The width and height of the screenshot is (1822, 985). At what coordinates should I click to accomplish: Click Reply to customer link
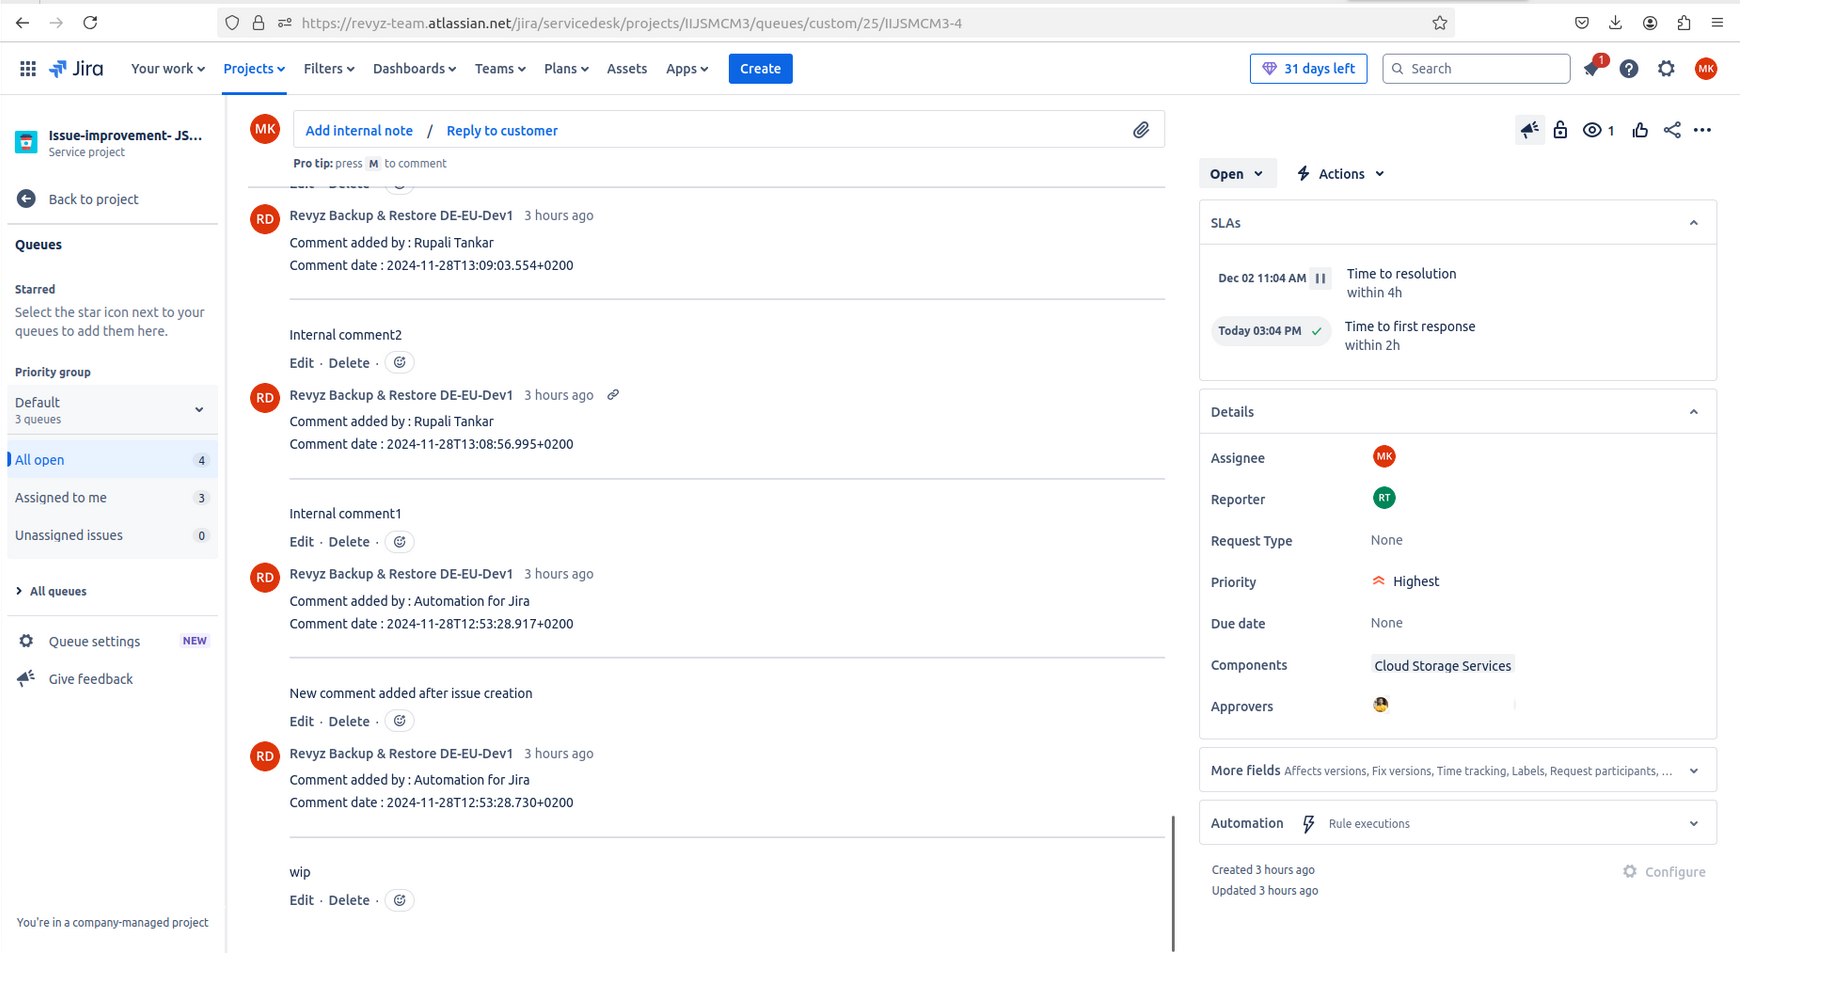(501, 131)
